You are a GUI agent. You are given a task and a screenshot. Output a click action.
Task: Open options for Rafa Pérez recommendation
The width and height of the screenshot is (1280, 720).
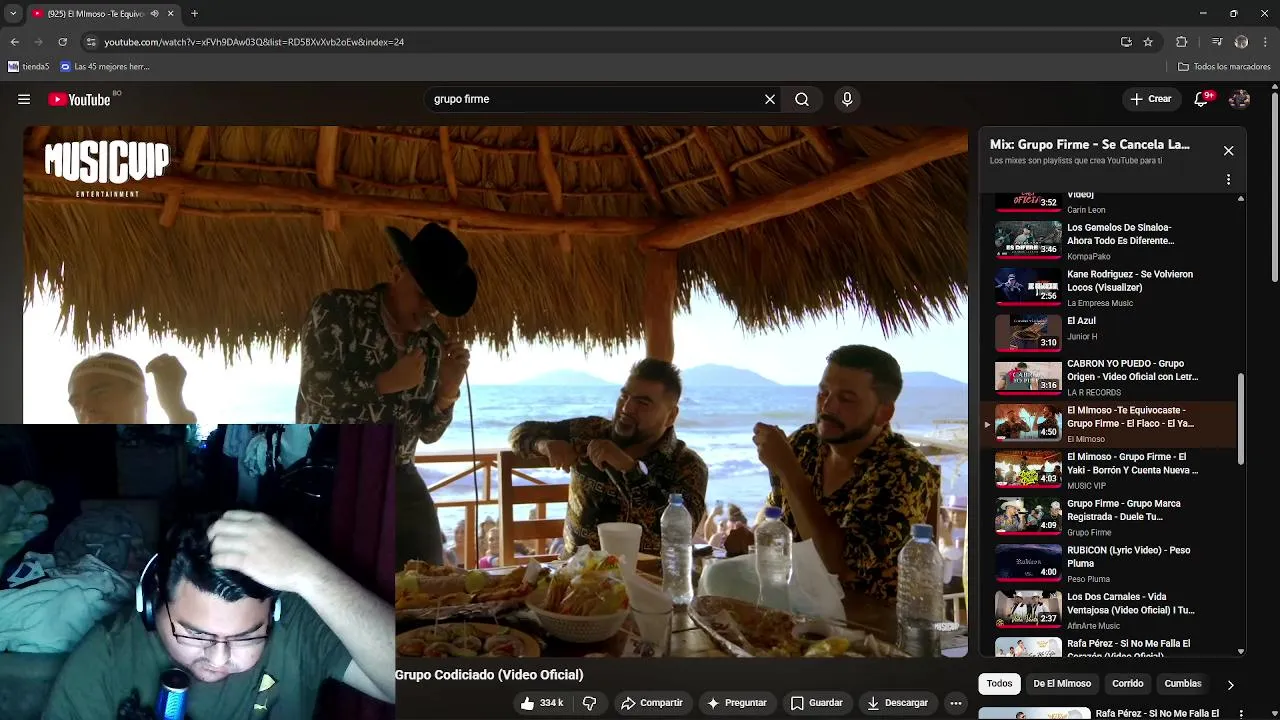[1241, 714]
